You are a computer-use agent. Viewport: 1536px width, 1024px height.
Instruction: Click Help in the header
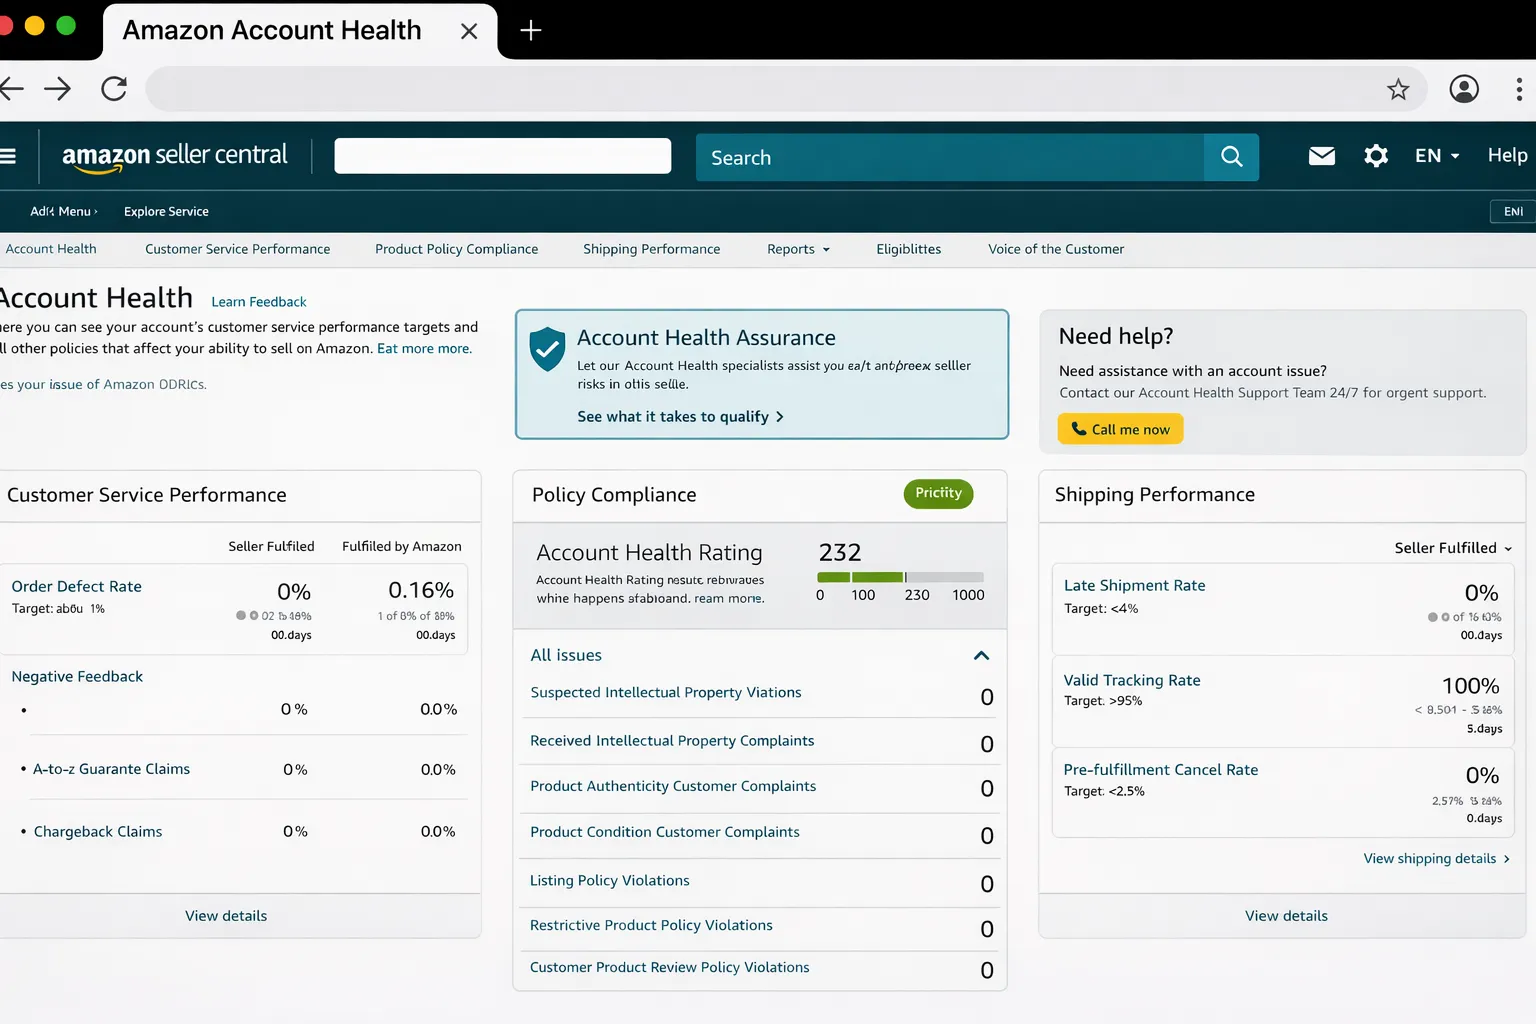click(1507, 155)
